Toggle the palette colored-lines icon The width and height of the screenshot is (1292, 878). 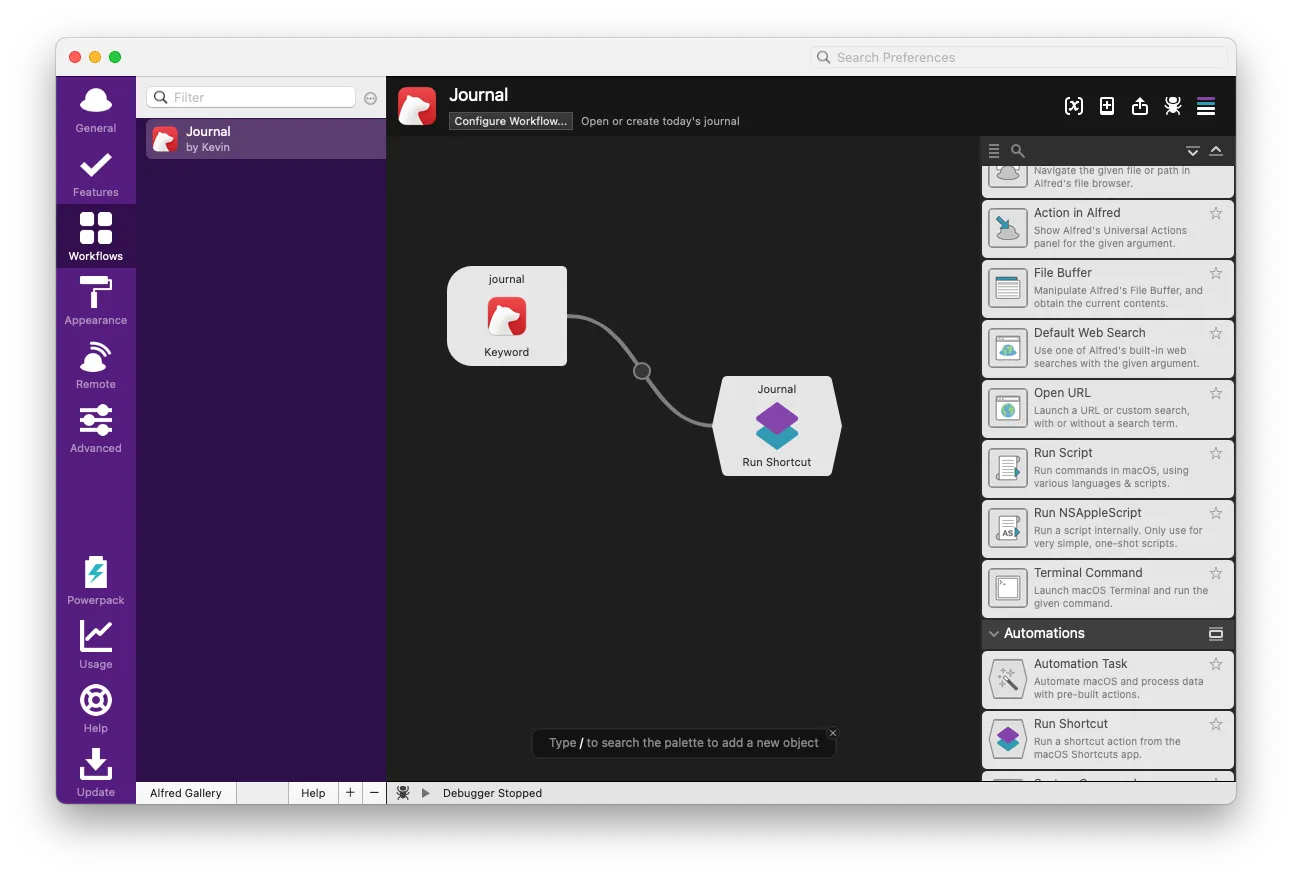tap(1206, 106)
